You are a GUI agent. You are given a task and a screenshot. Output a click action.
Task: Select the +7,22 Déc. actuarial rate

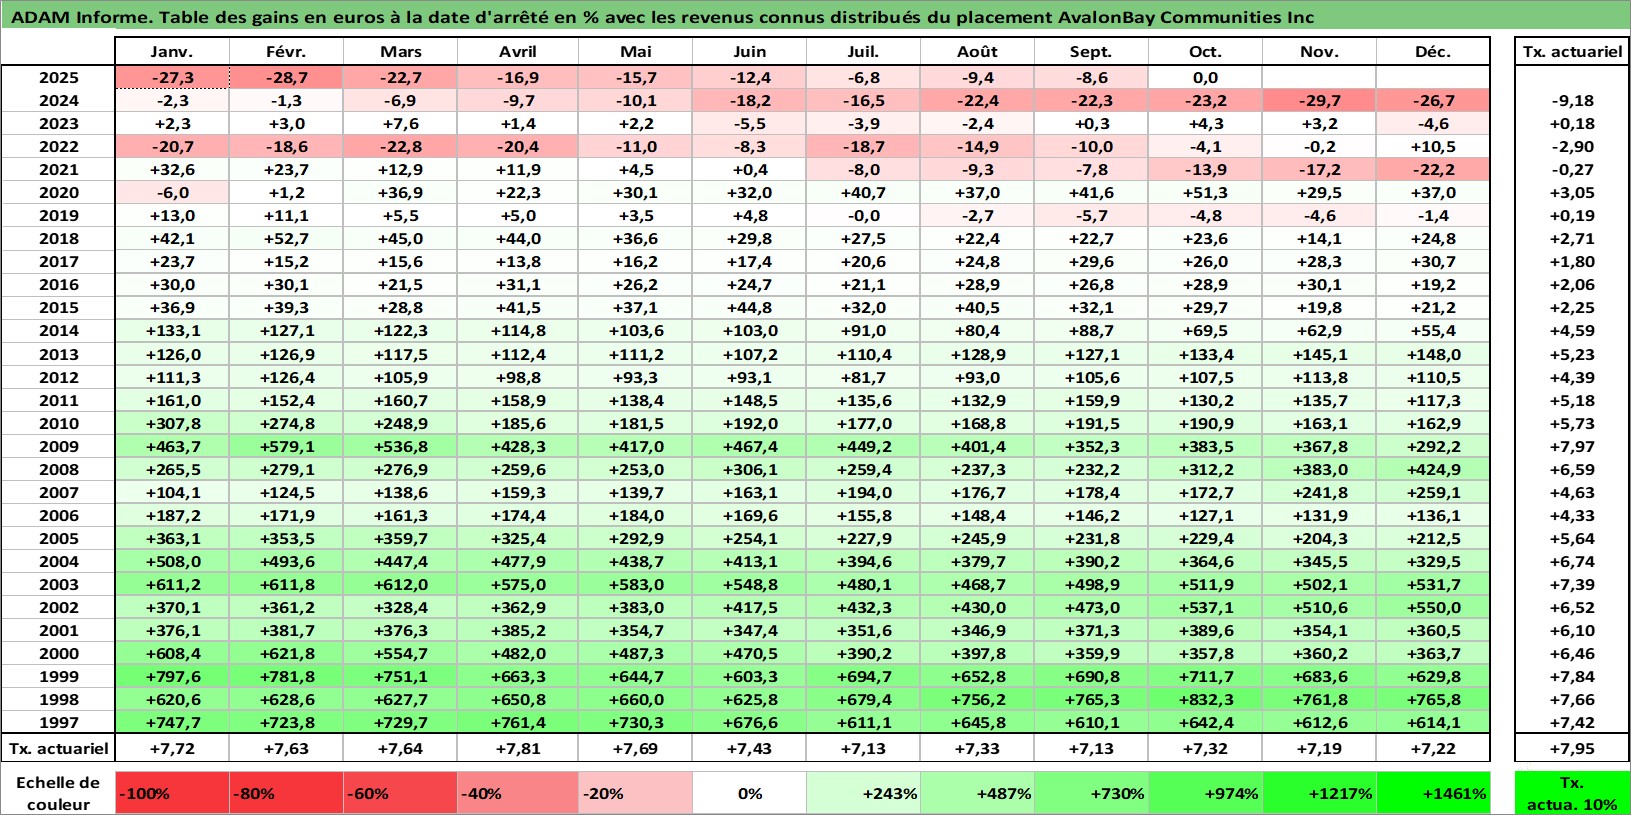tap(1433, 749)
